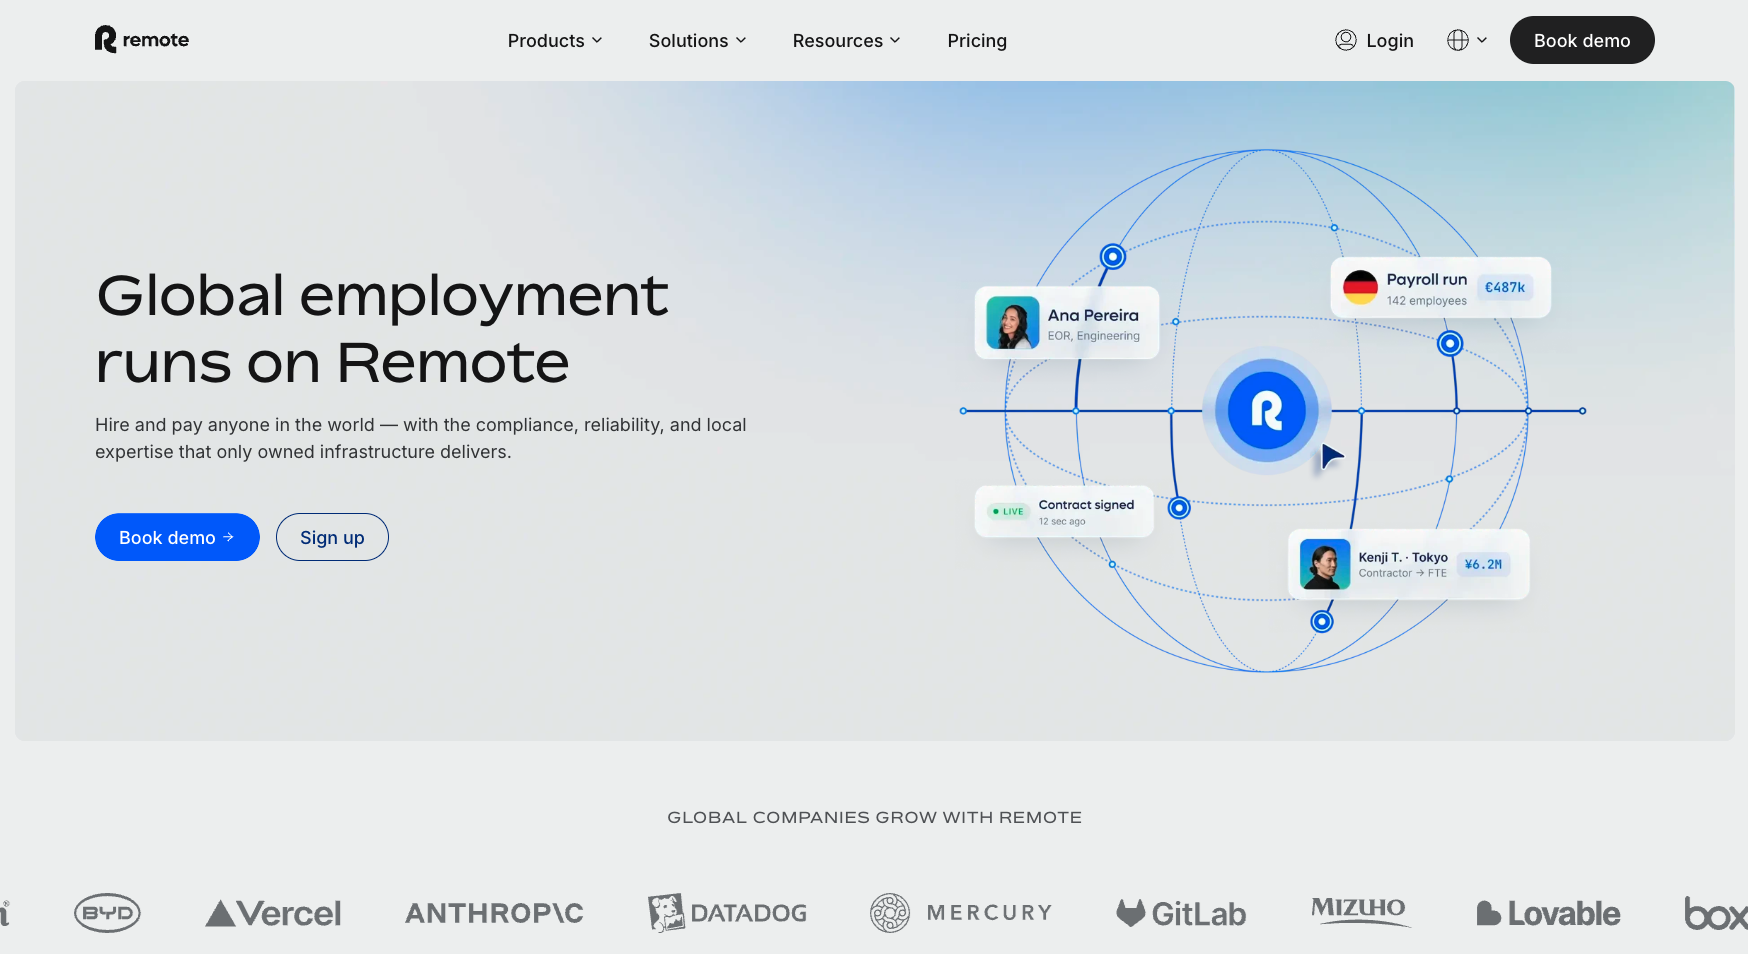Click the BYD logo
Viewport: 1748px width, 954px height.
[107, 913]
